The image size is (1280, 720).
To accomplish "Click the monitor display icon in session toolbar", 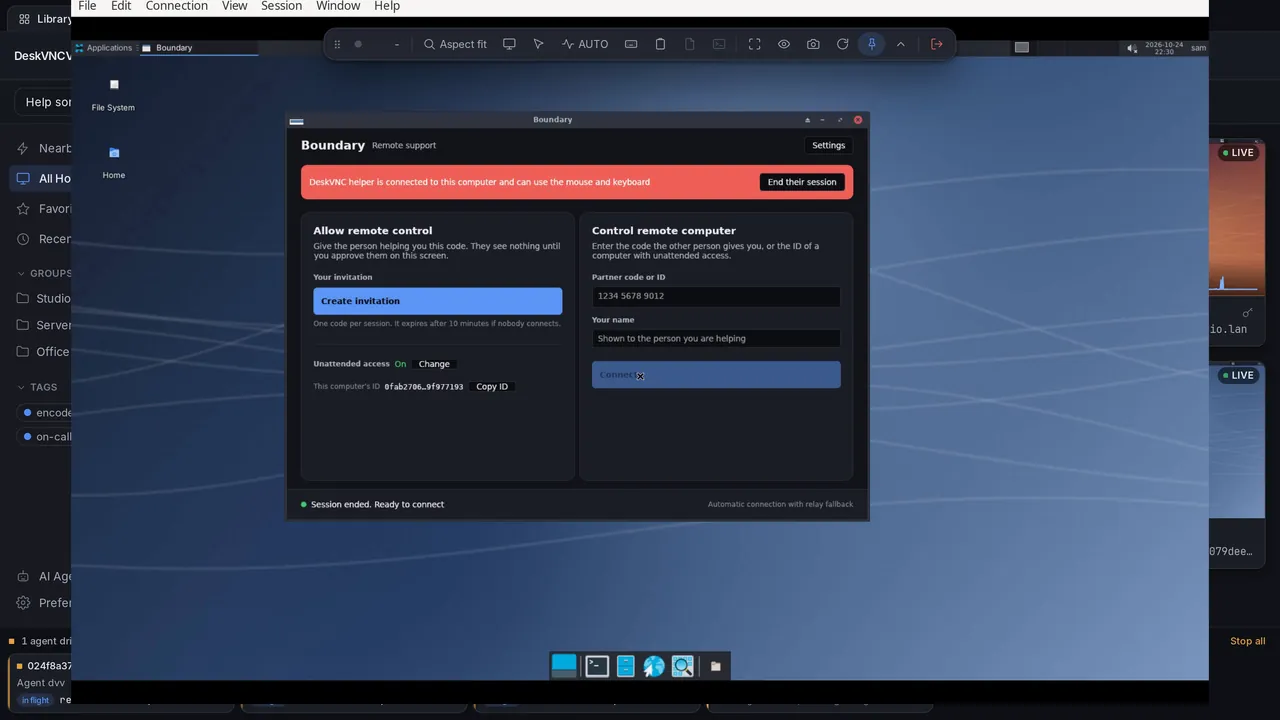I will (509, 44).
